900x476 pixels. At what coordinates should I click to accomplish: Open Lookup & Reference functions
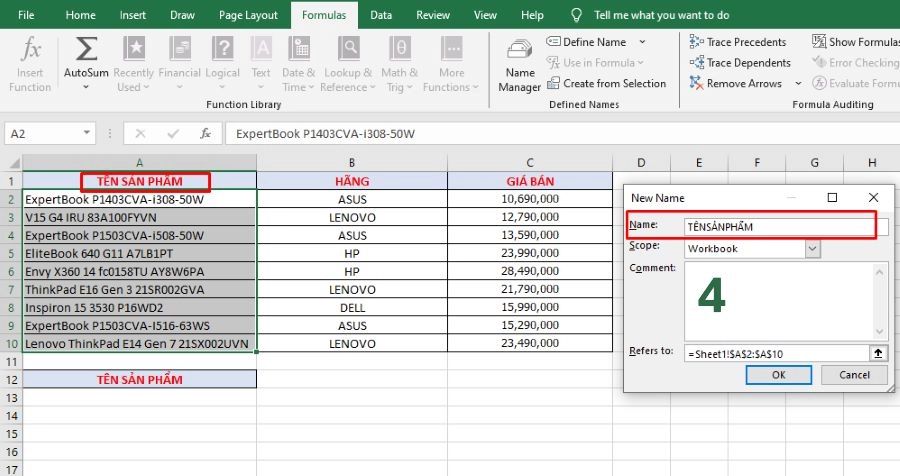348,64
